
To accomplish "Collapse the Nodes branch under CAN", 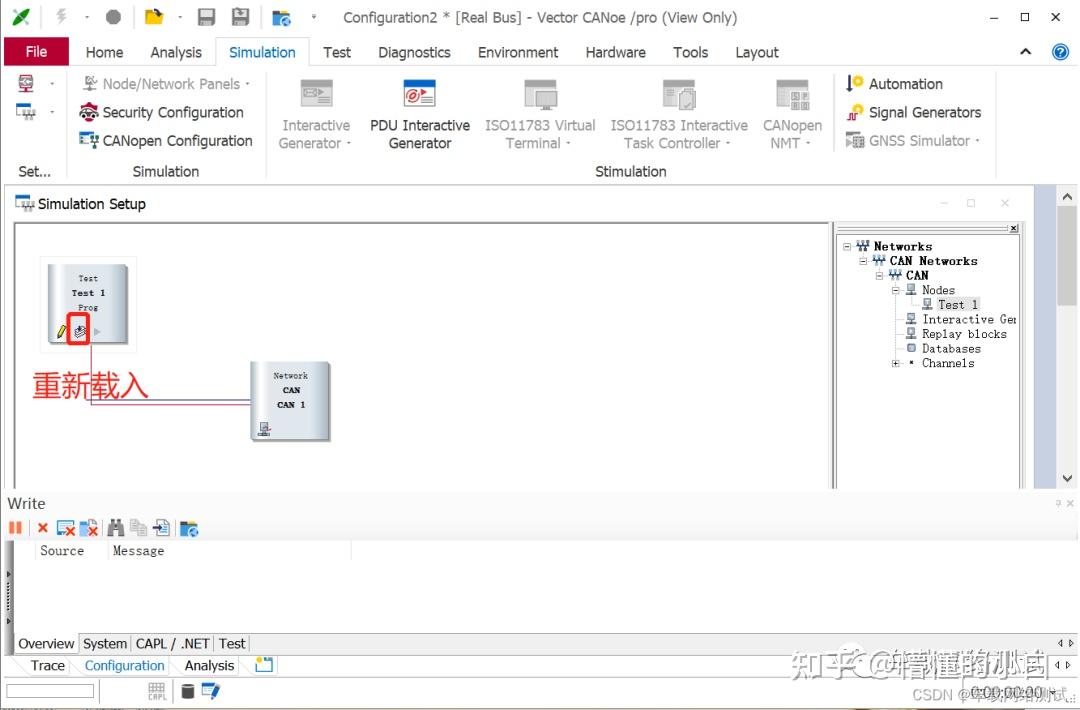I will pos(896,290).
